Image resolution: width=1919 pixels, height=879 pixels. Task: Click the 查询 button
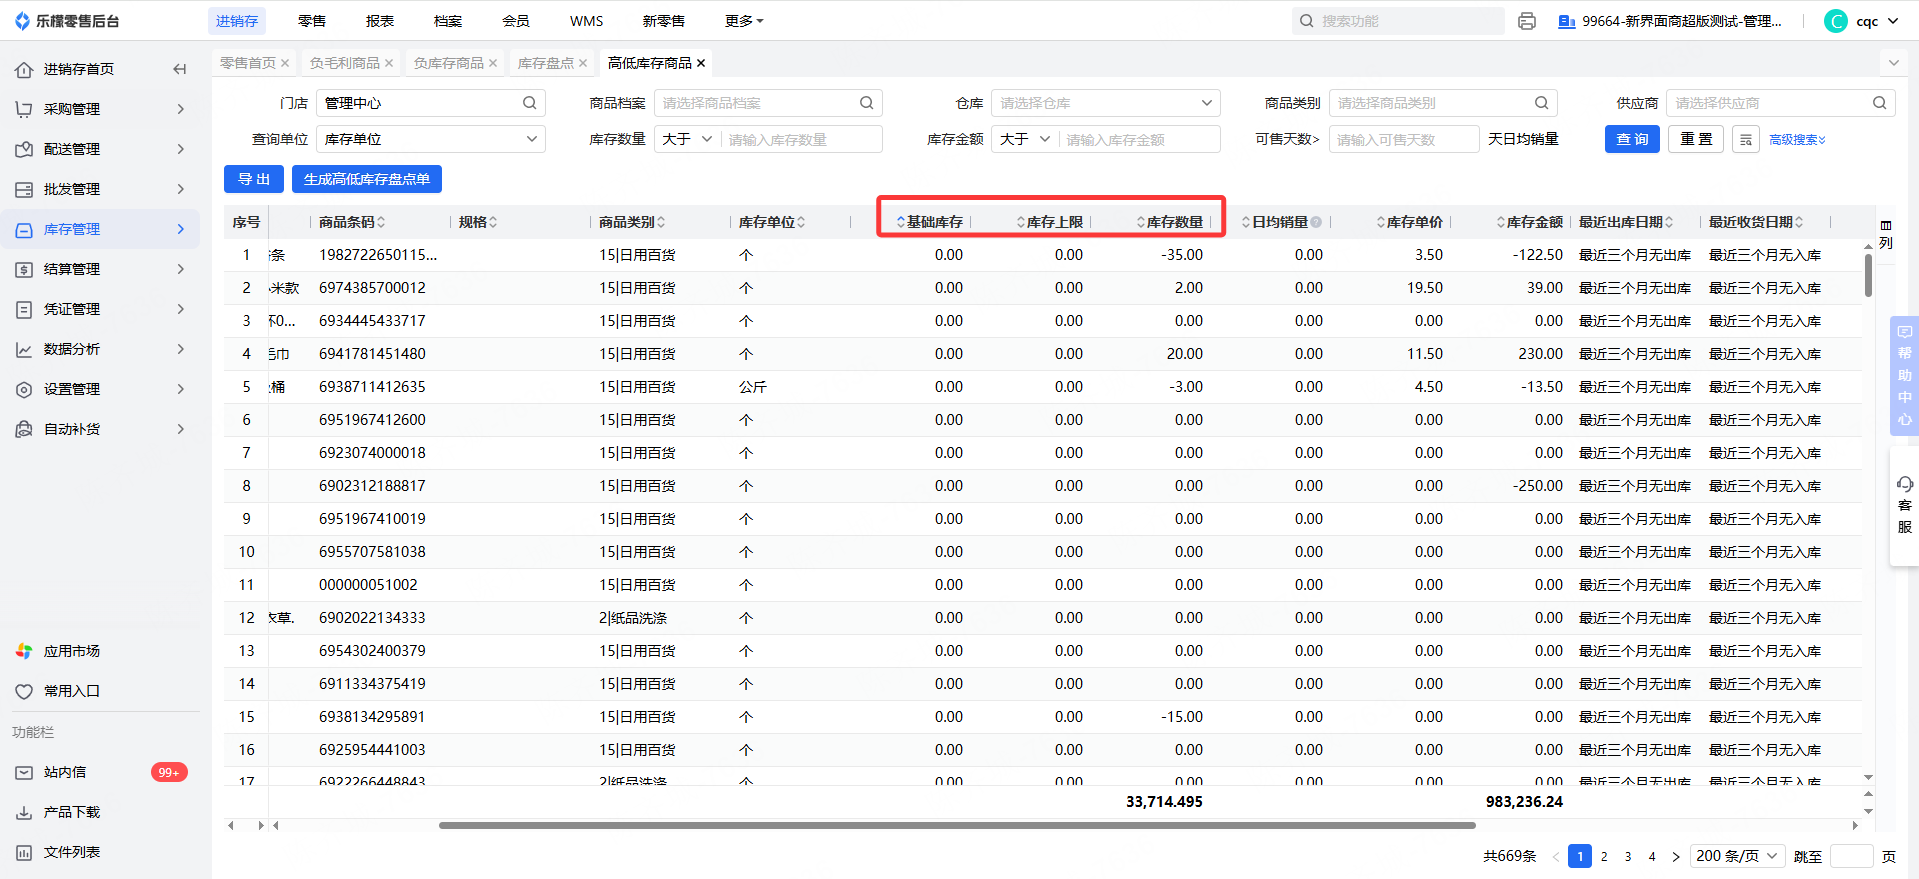click(x=1631, y=139)
